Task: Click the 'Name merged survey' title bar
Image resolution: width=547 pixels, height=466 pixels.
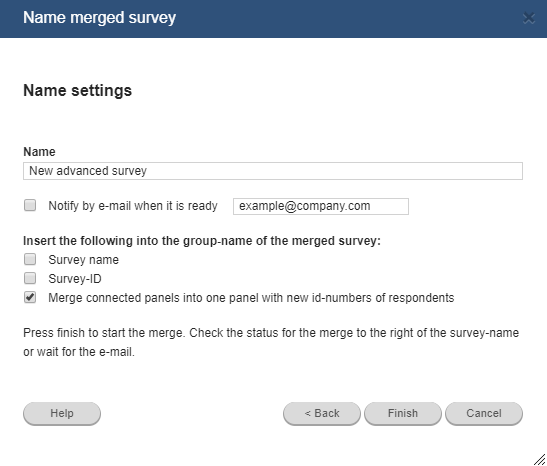Action: pyautogui.click(x=99, y=17)
